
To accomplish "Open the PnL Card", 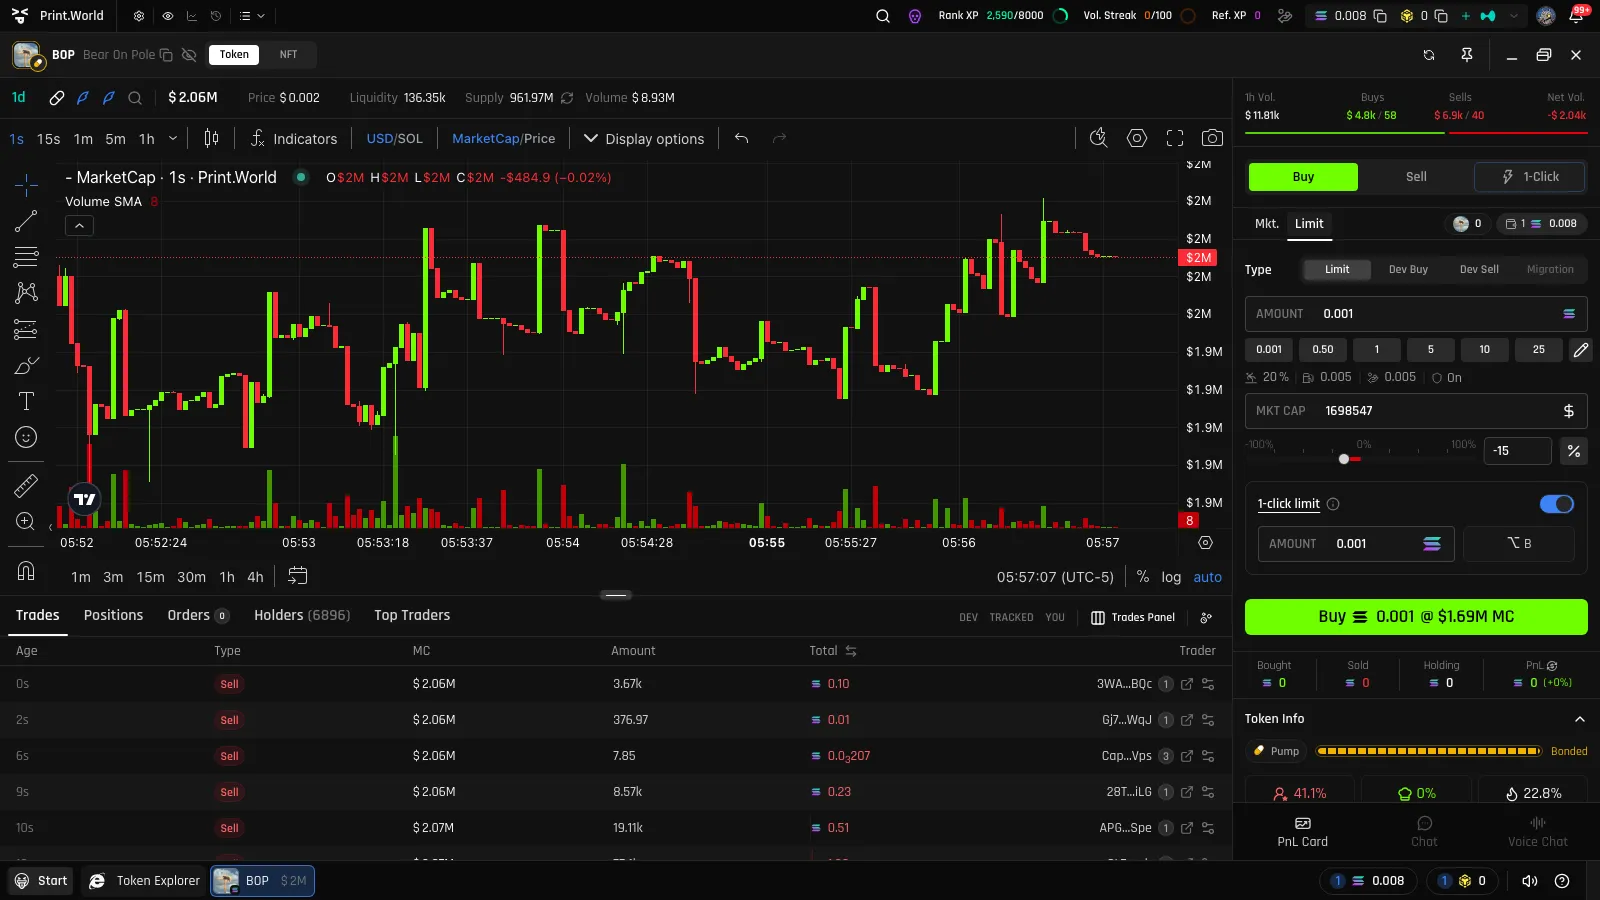I will point(1302,832).
